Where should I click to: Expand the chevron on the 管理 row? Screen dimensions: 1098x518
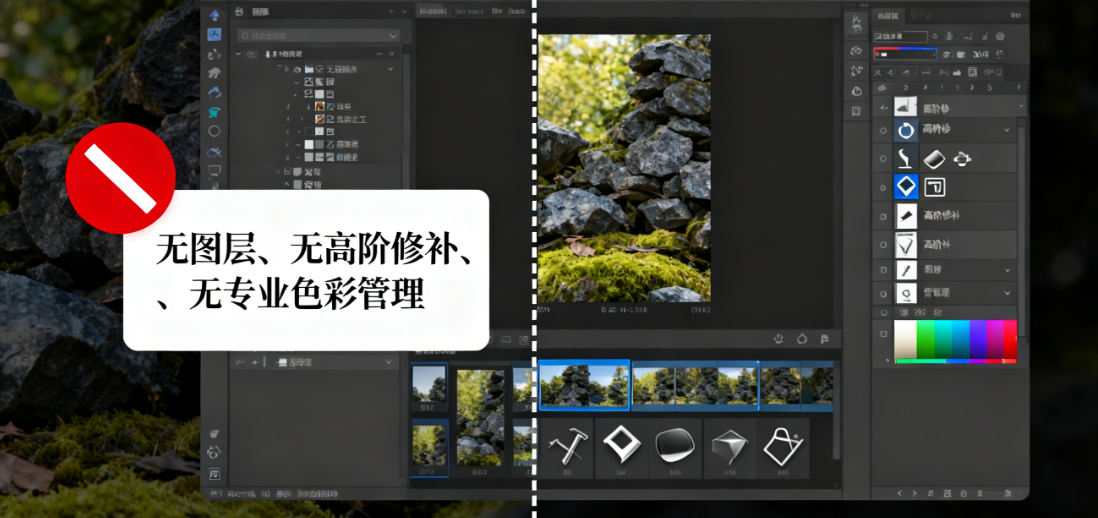click(x=1007, y=293)
